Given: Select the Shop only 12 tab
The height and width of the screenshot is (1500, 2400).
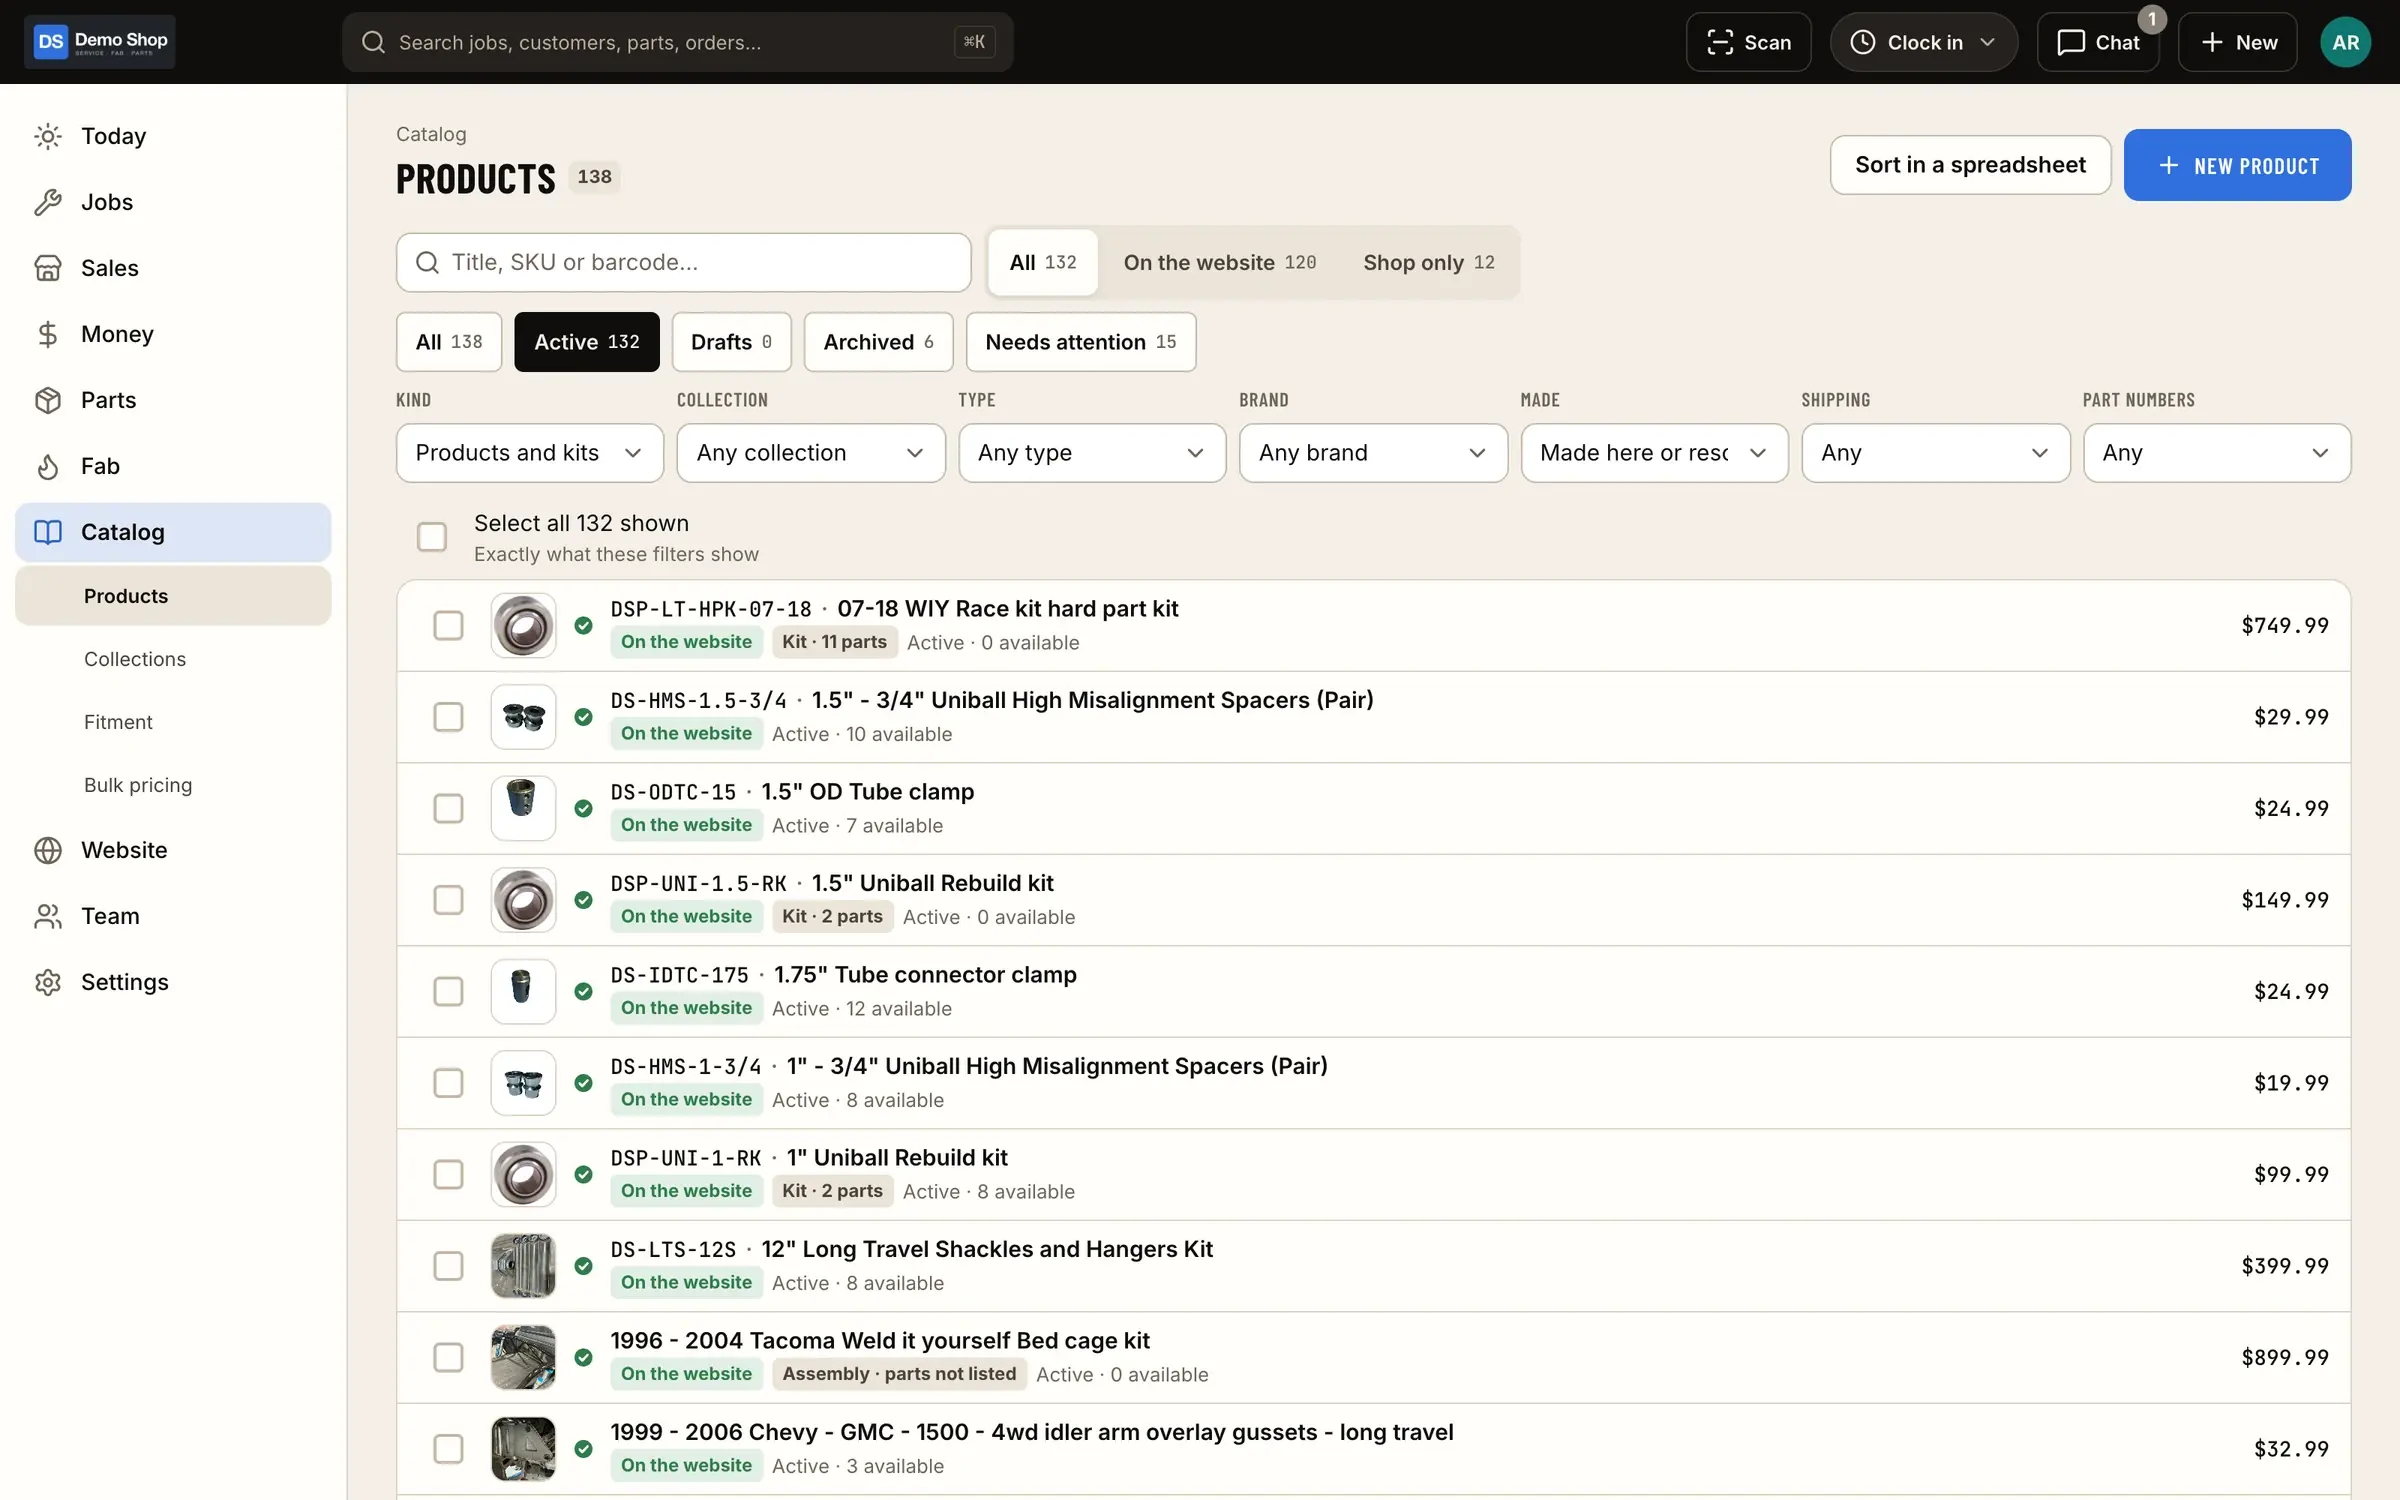Looking at the screenshot, I should pyautogui.click(x=1428, y=263).
